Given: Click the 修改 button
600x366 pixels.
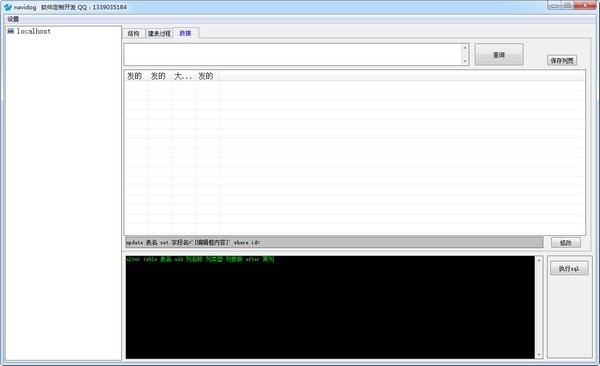Looking at the screenshot, I should pyautogui.click(x=566, y=243).
